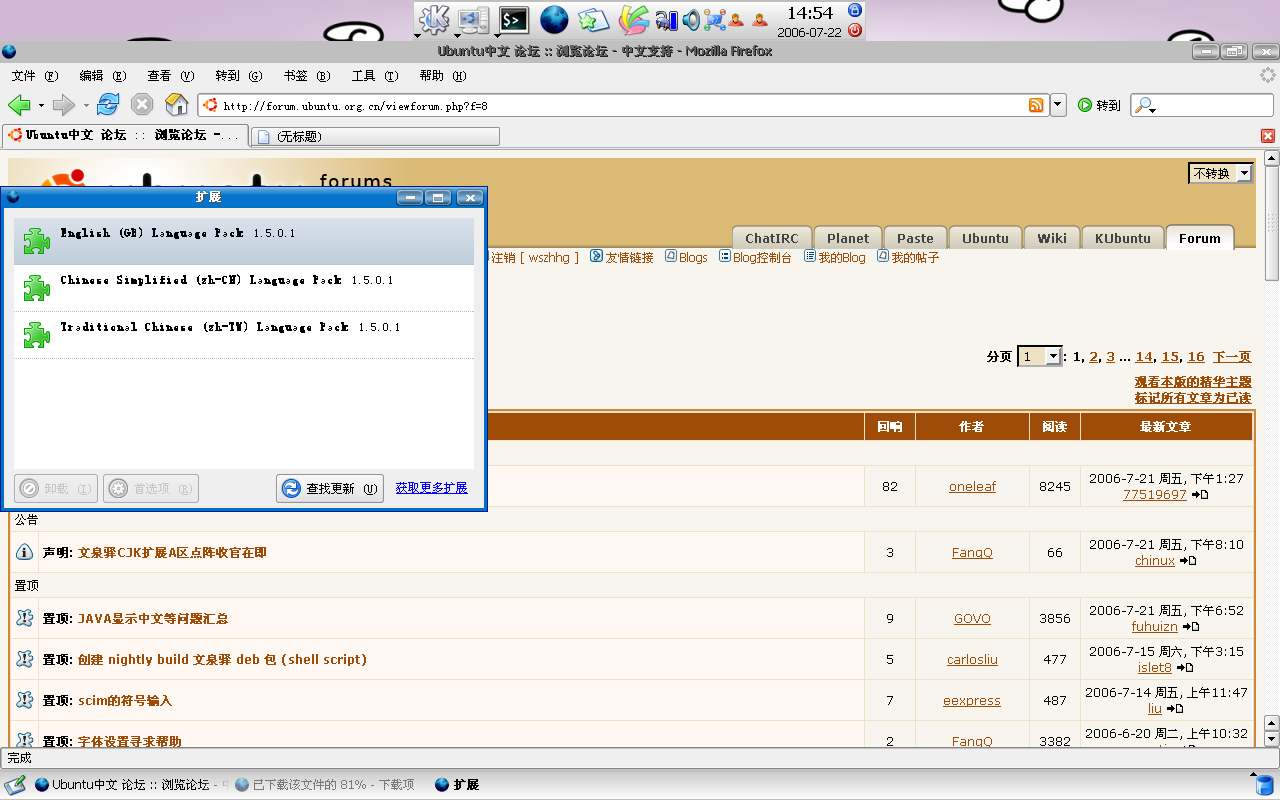This screenshot has width=1280, height=800.
Task: Open the 不转换 conversion dropdown
Action: [1221, 173]
